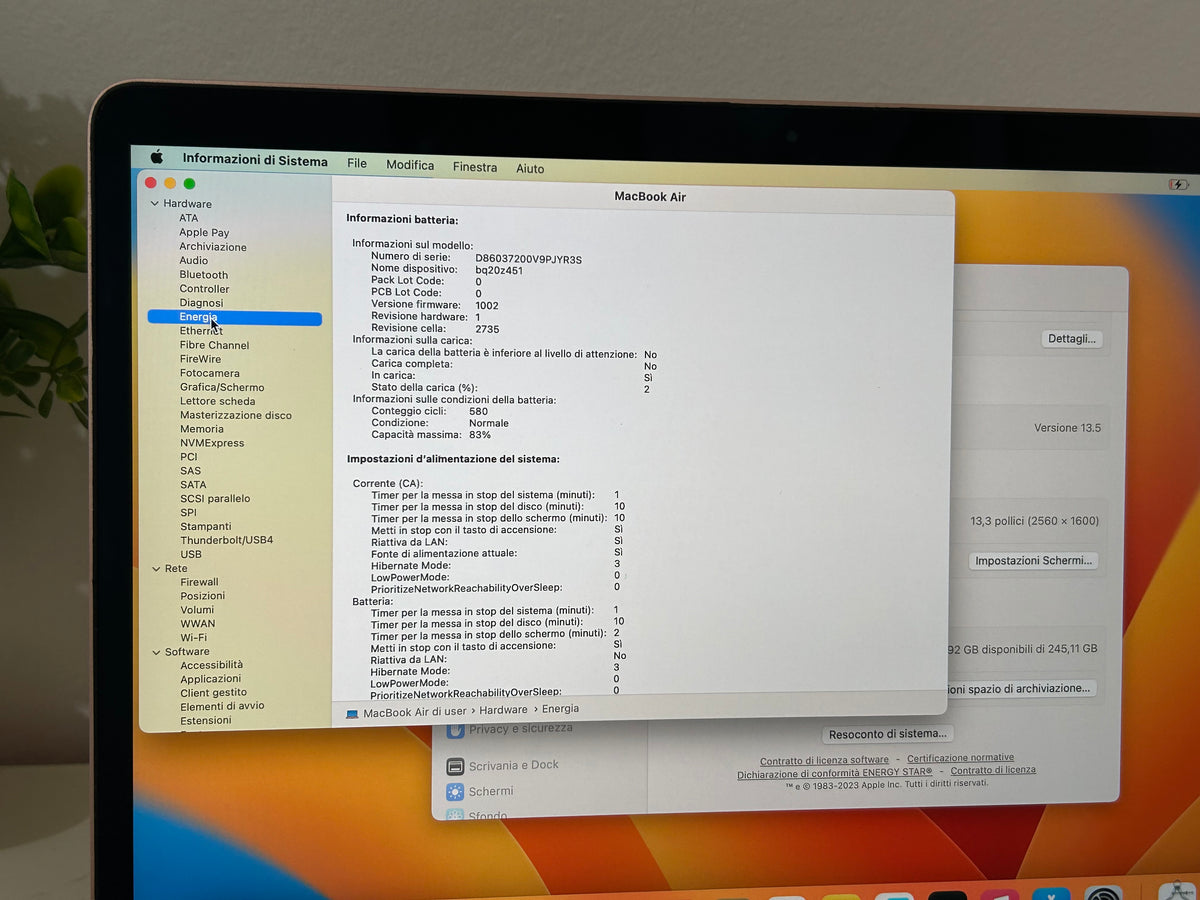Select Fibre Channel in the sidebar
1200x900 pixels.
point(215,345)
